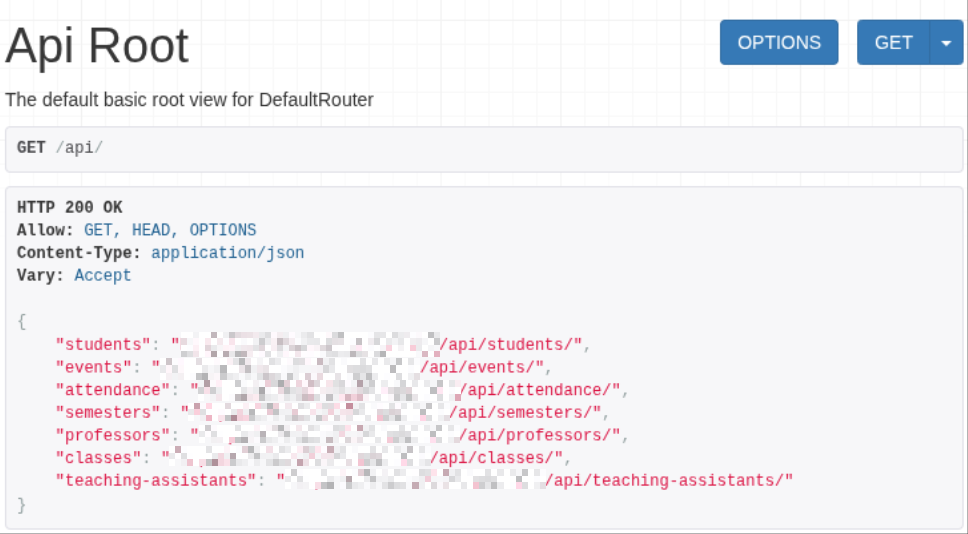Viewport: 968px width, 534px height.
Task: Click the "professors" JSON key
Action: point(113,435)
